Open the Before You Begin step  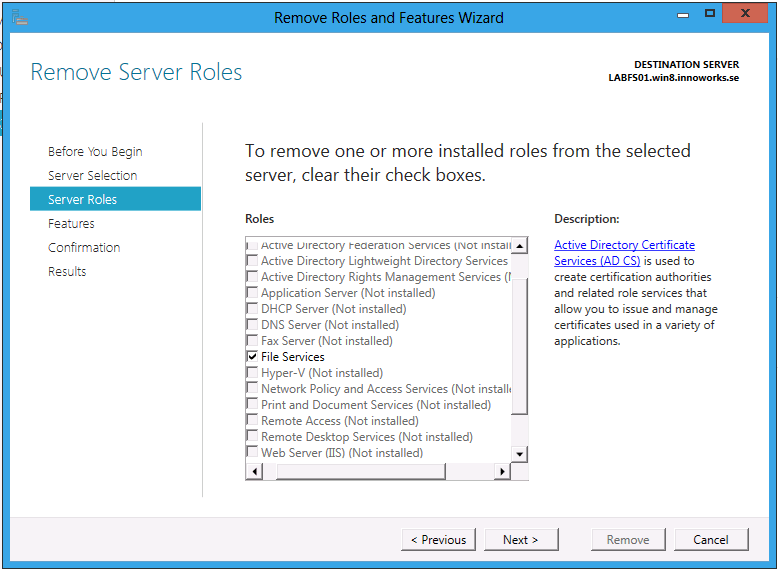[95, 151]
